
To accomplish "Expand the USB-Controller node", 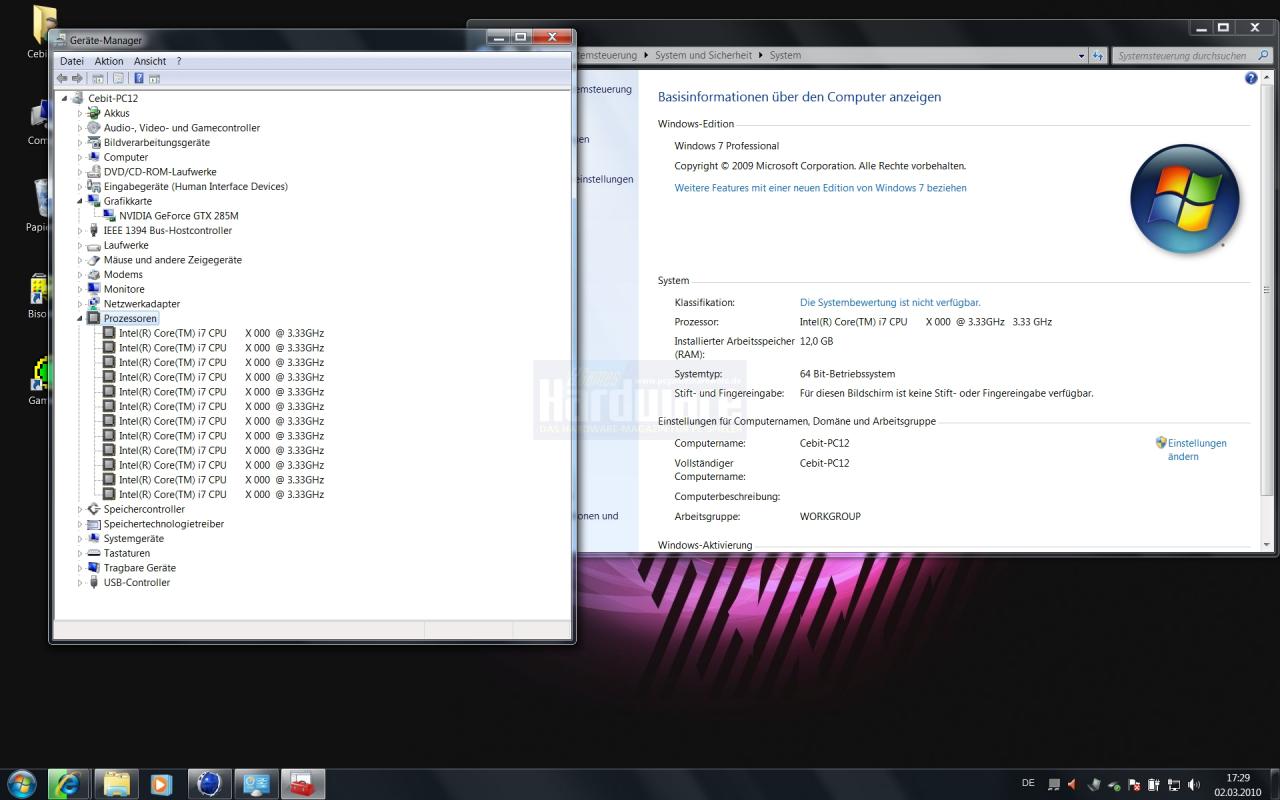I will 80,582.
